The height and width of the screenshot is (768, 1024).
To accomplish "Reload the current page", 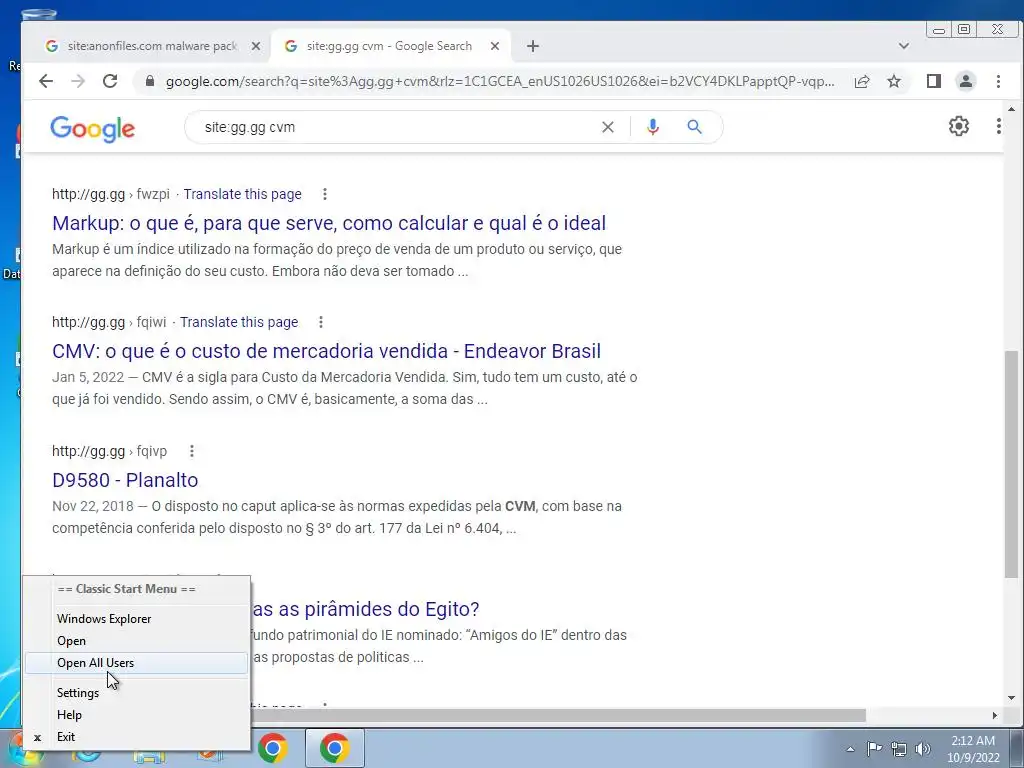I will pos(110,81).
